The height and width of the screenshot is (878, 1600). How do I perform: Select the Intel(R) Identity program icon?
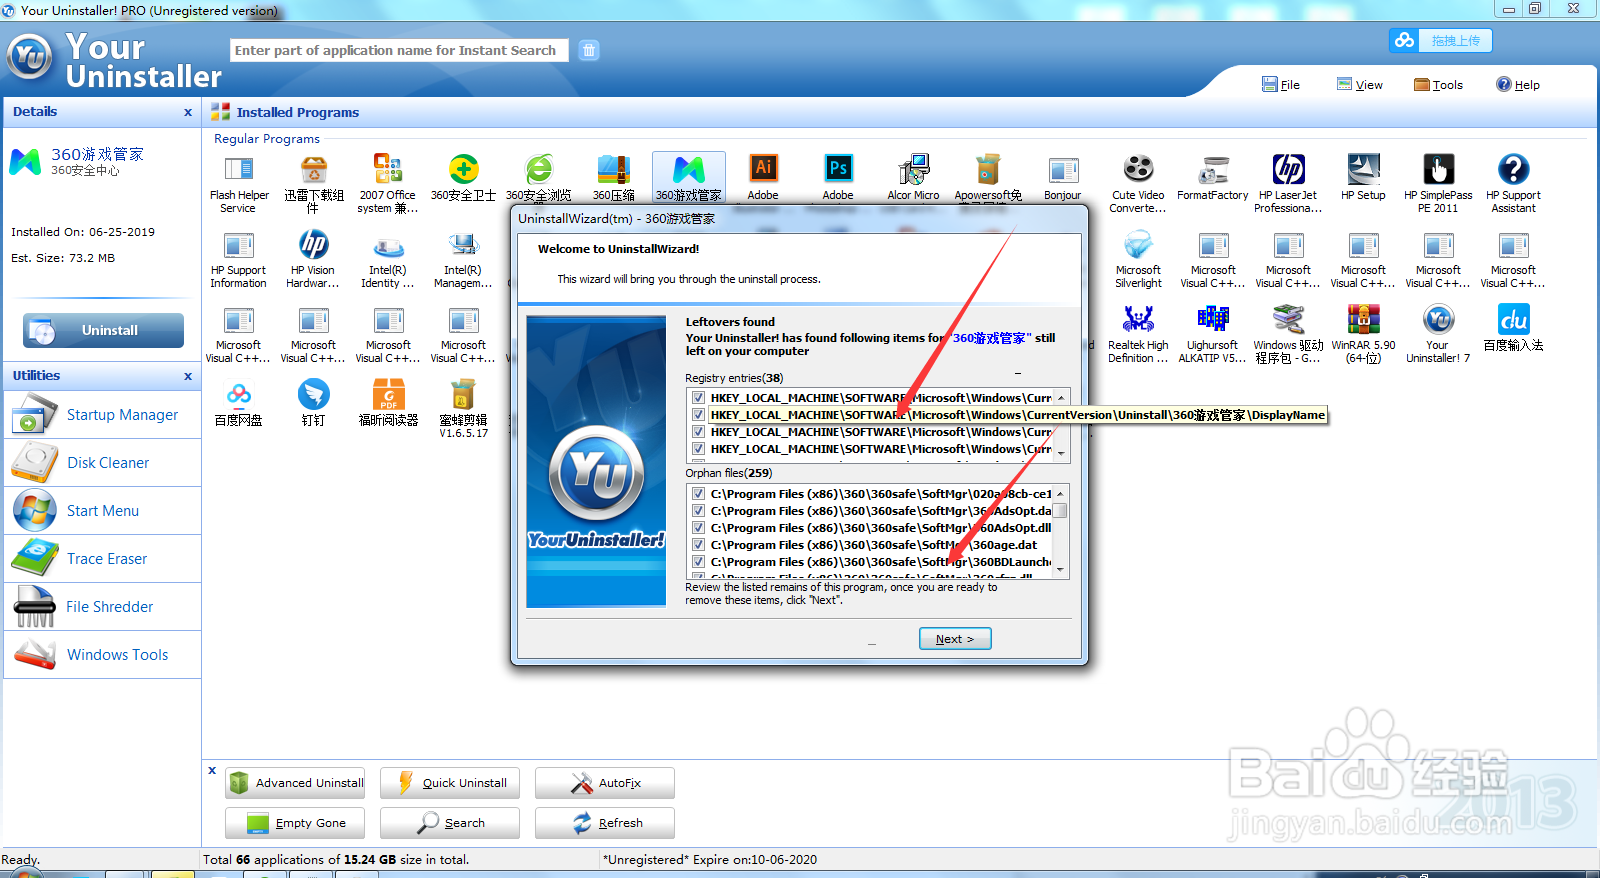point(388,244)
